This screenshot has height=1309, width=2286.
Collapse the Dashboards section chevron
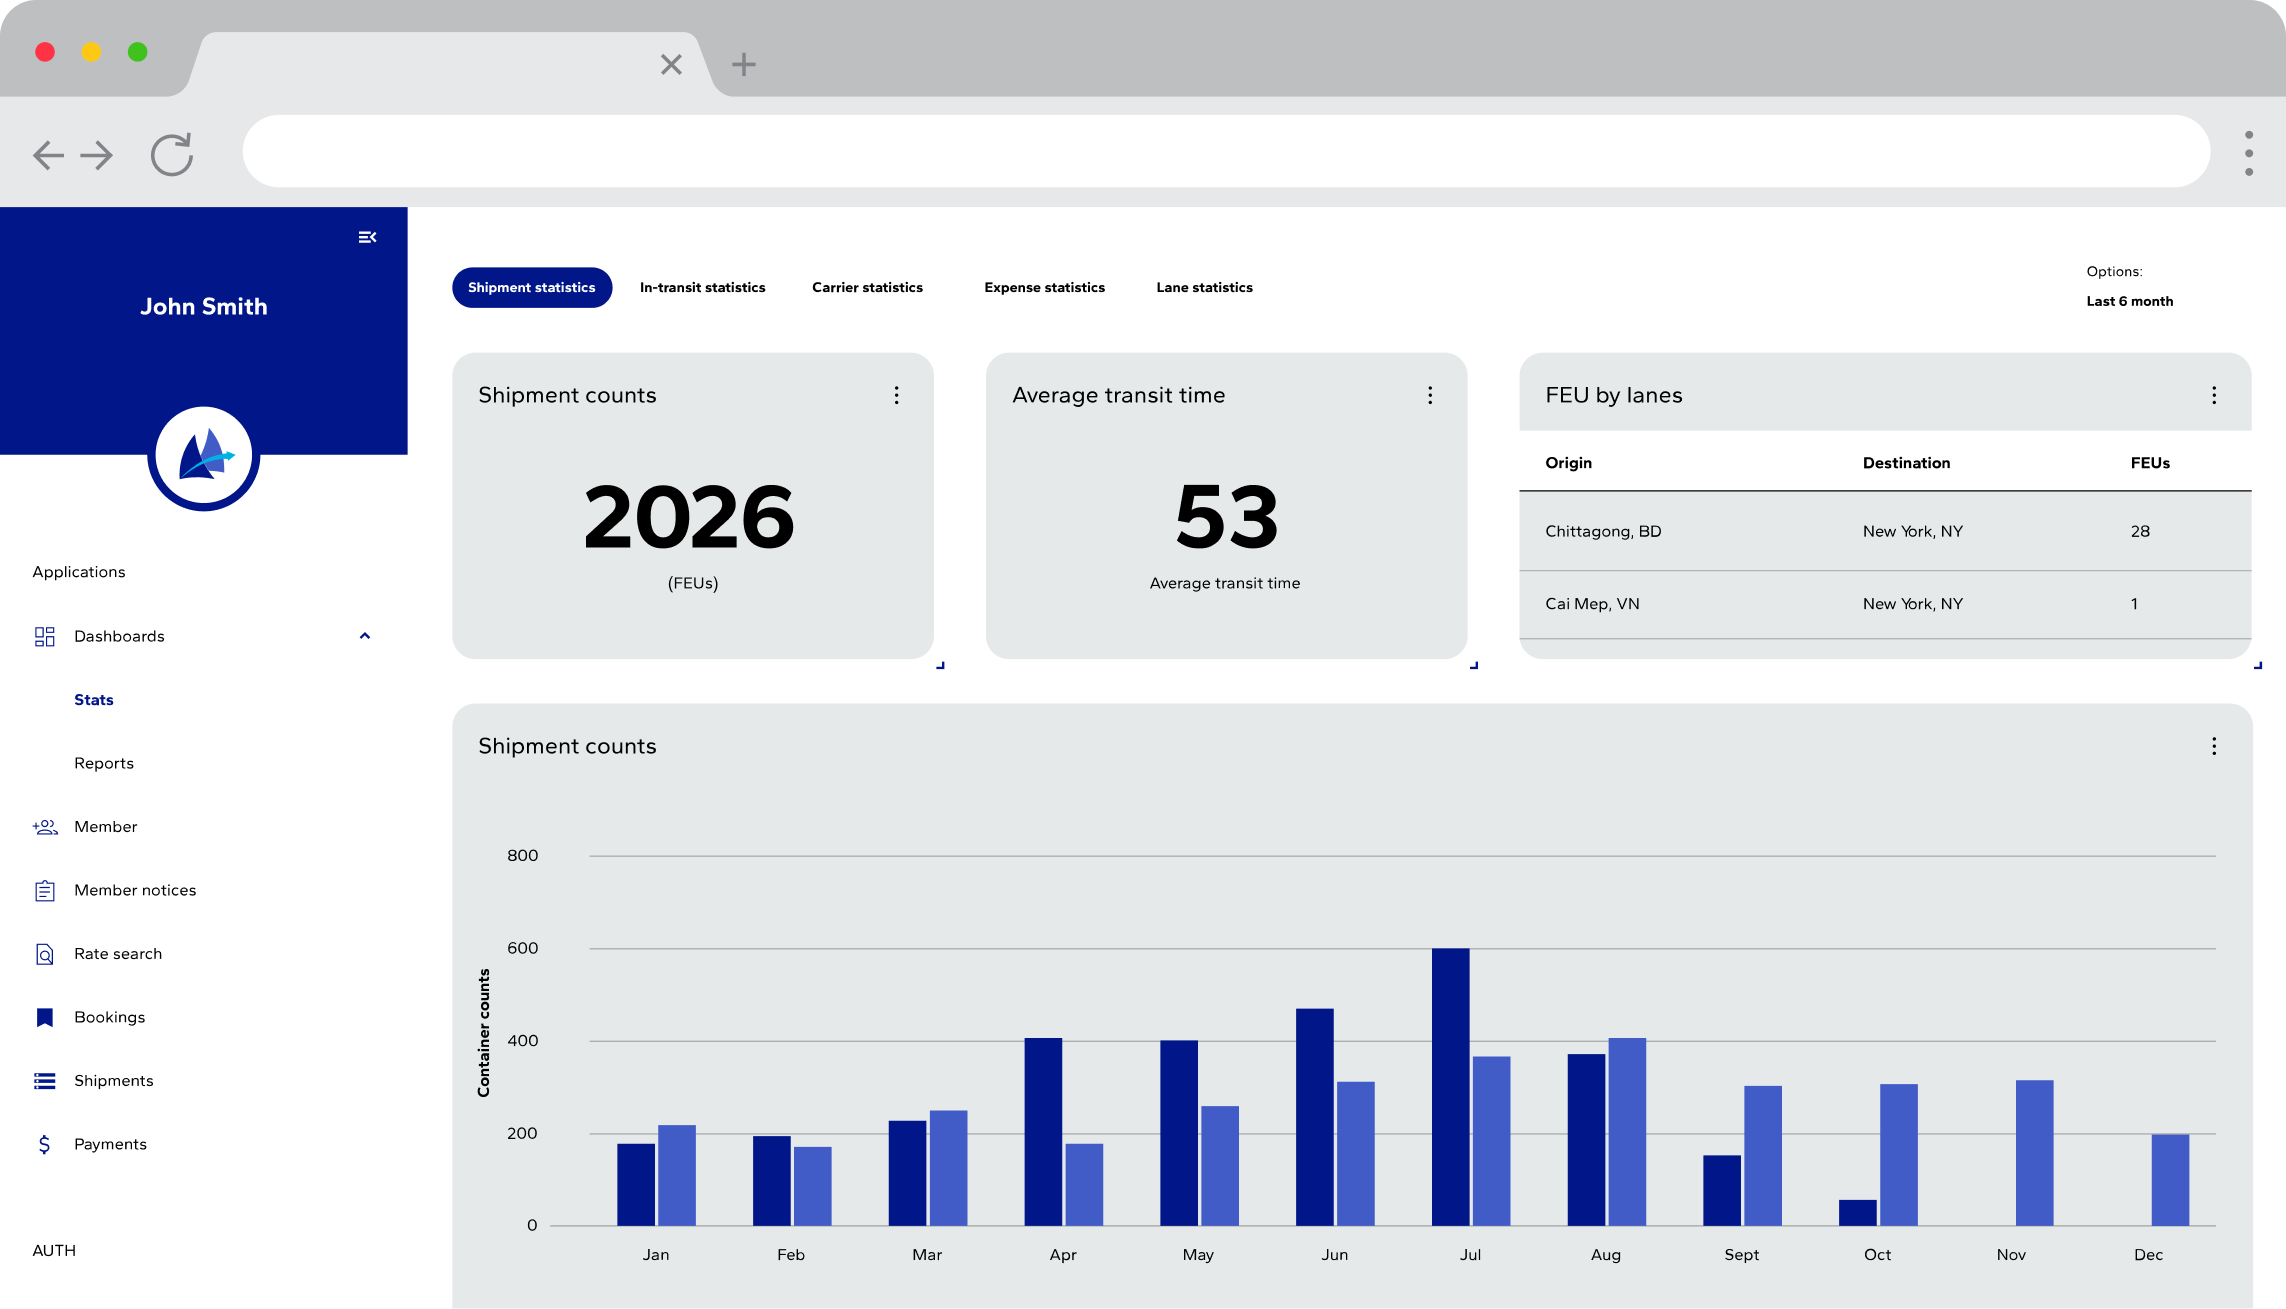[365, 636]
